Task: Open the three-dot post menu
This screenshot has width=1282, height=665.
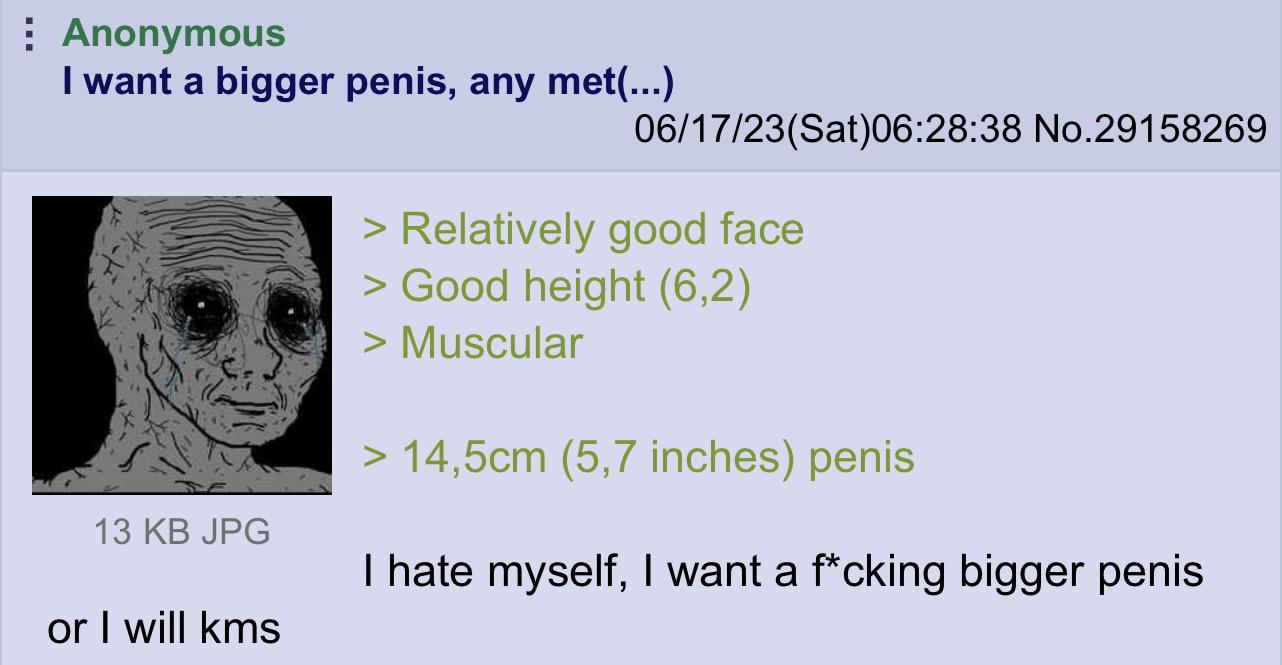Action: (29, 34)
